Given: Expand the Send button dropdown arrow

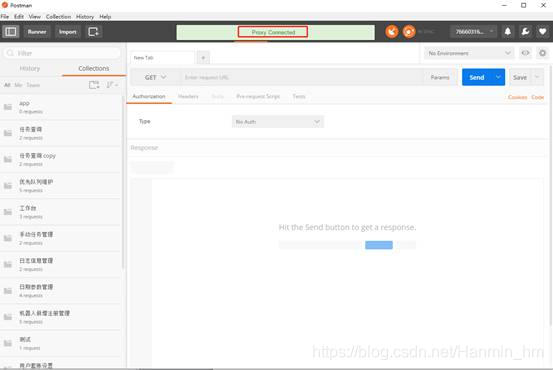Looking at the screenshot, I should 498,77.
